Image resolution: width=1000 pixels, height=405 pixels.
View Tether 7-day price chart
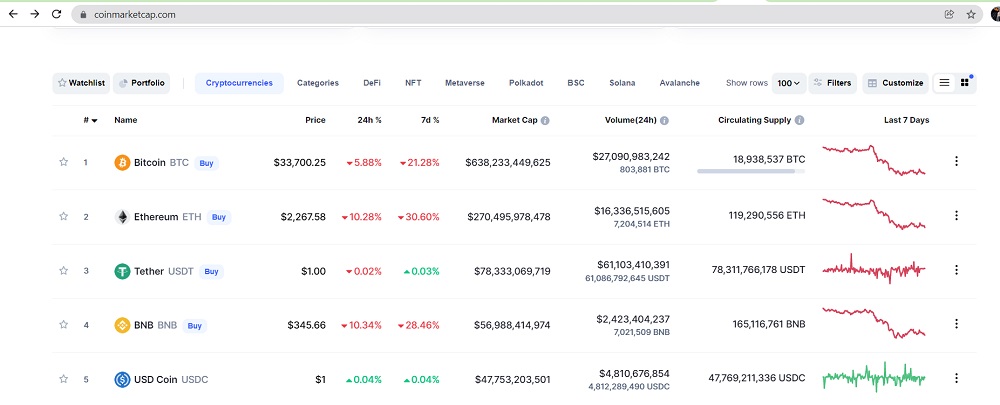[874, 269]
